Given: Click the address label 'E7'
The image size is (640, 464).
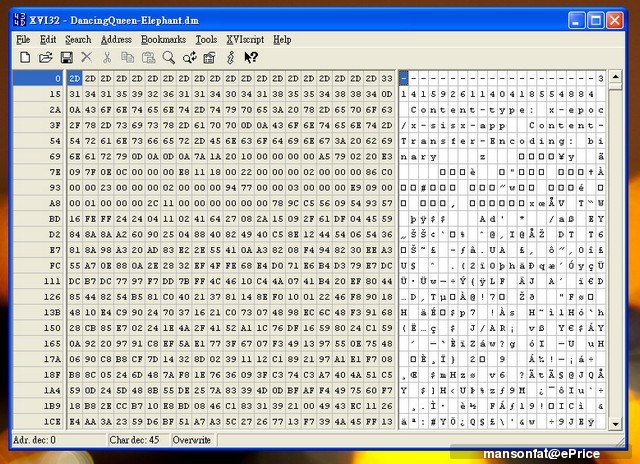Looking at the screenshot, I should point(55,250).
